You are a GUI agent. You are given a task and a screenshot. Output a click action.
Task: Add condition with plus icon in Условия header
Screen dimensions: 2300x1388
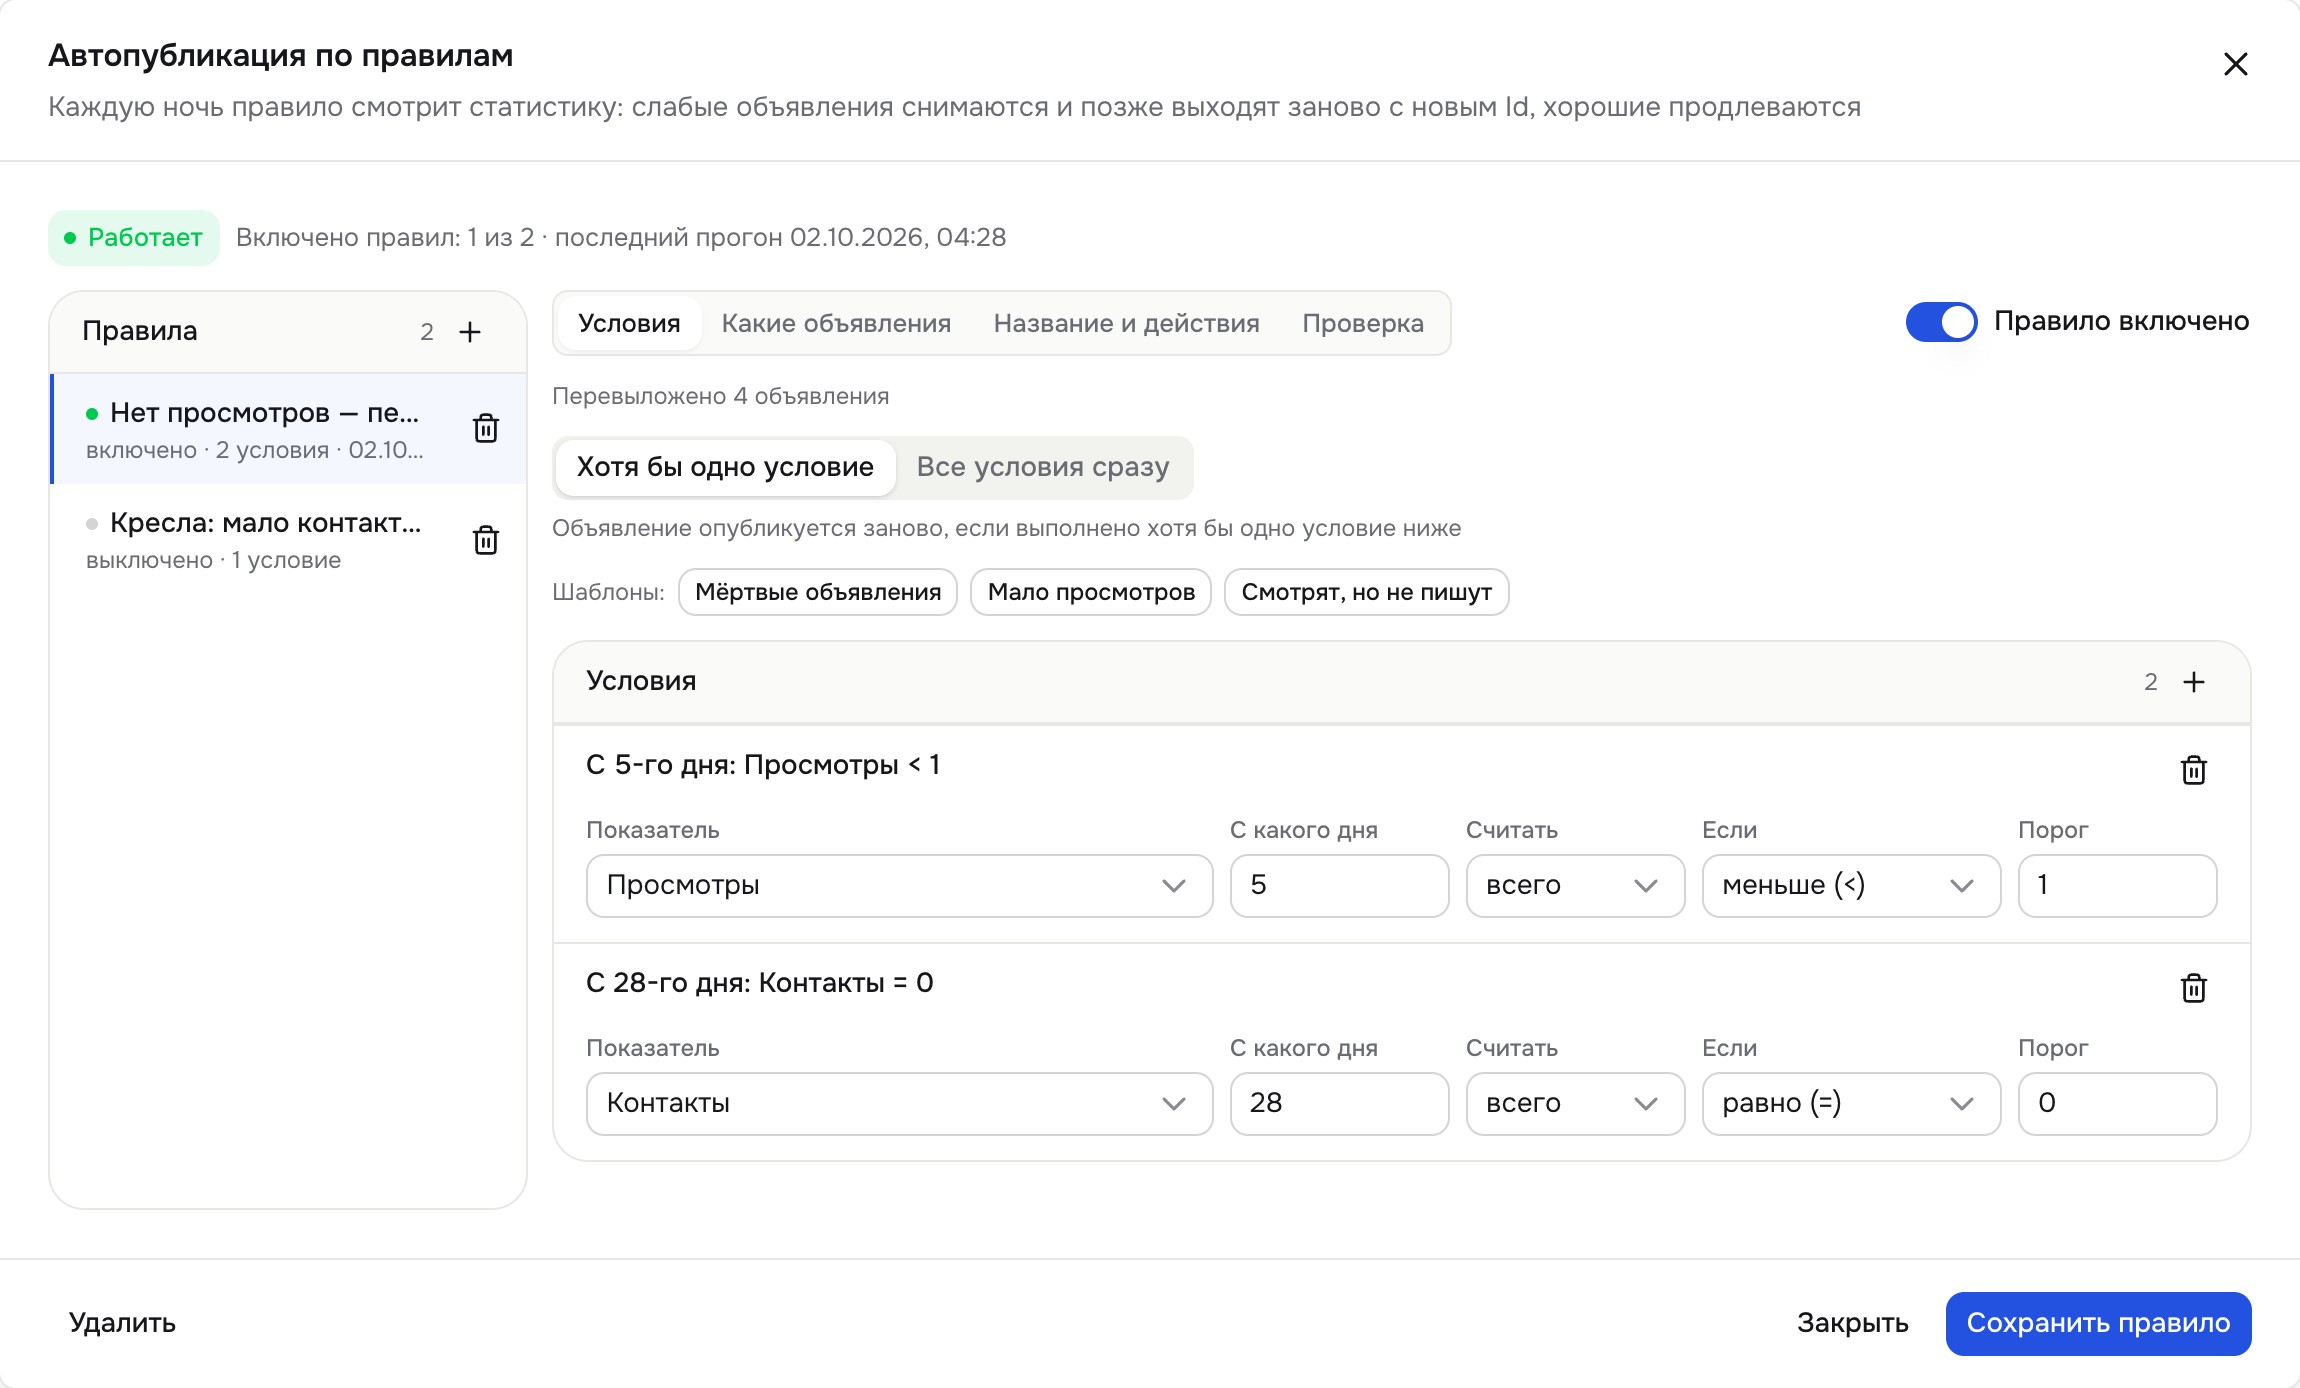coord(2194,682)
